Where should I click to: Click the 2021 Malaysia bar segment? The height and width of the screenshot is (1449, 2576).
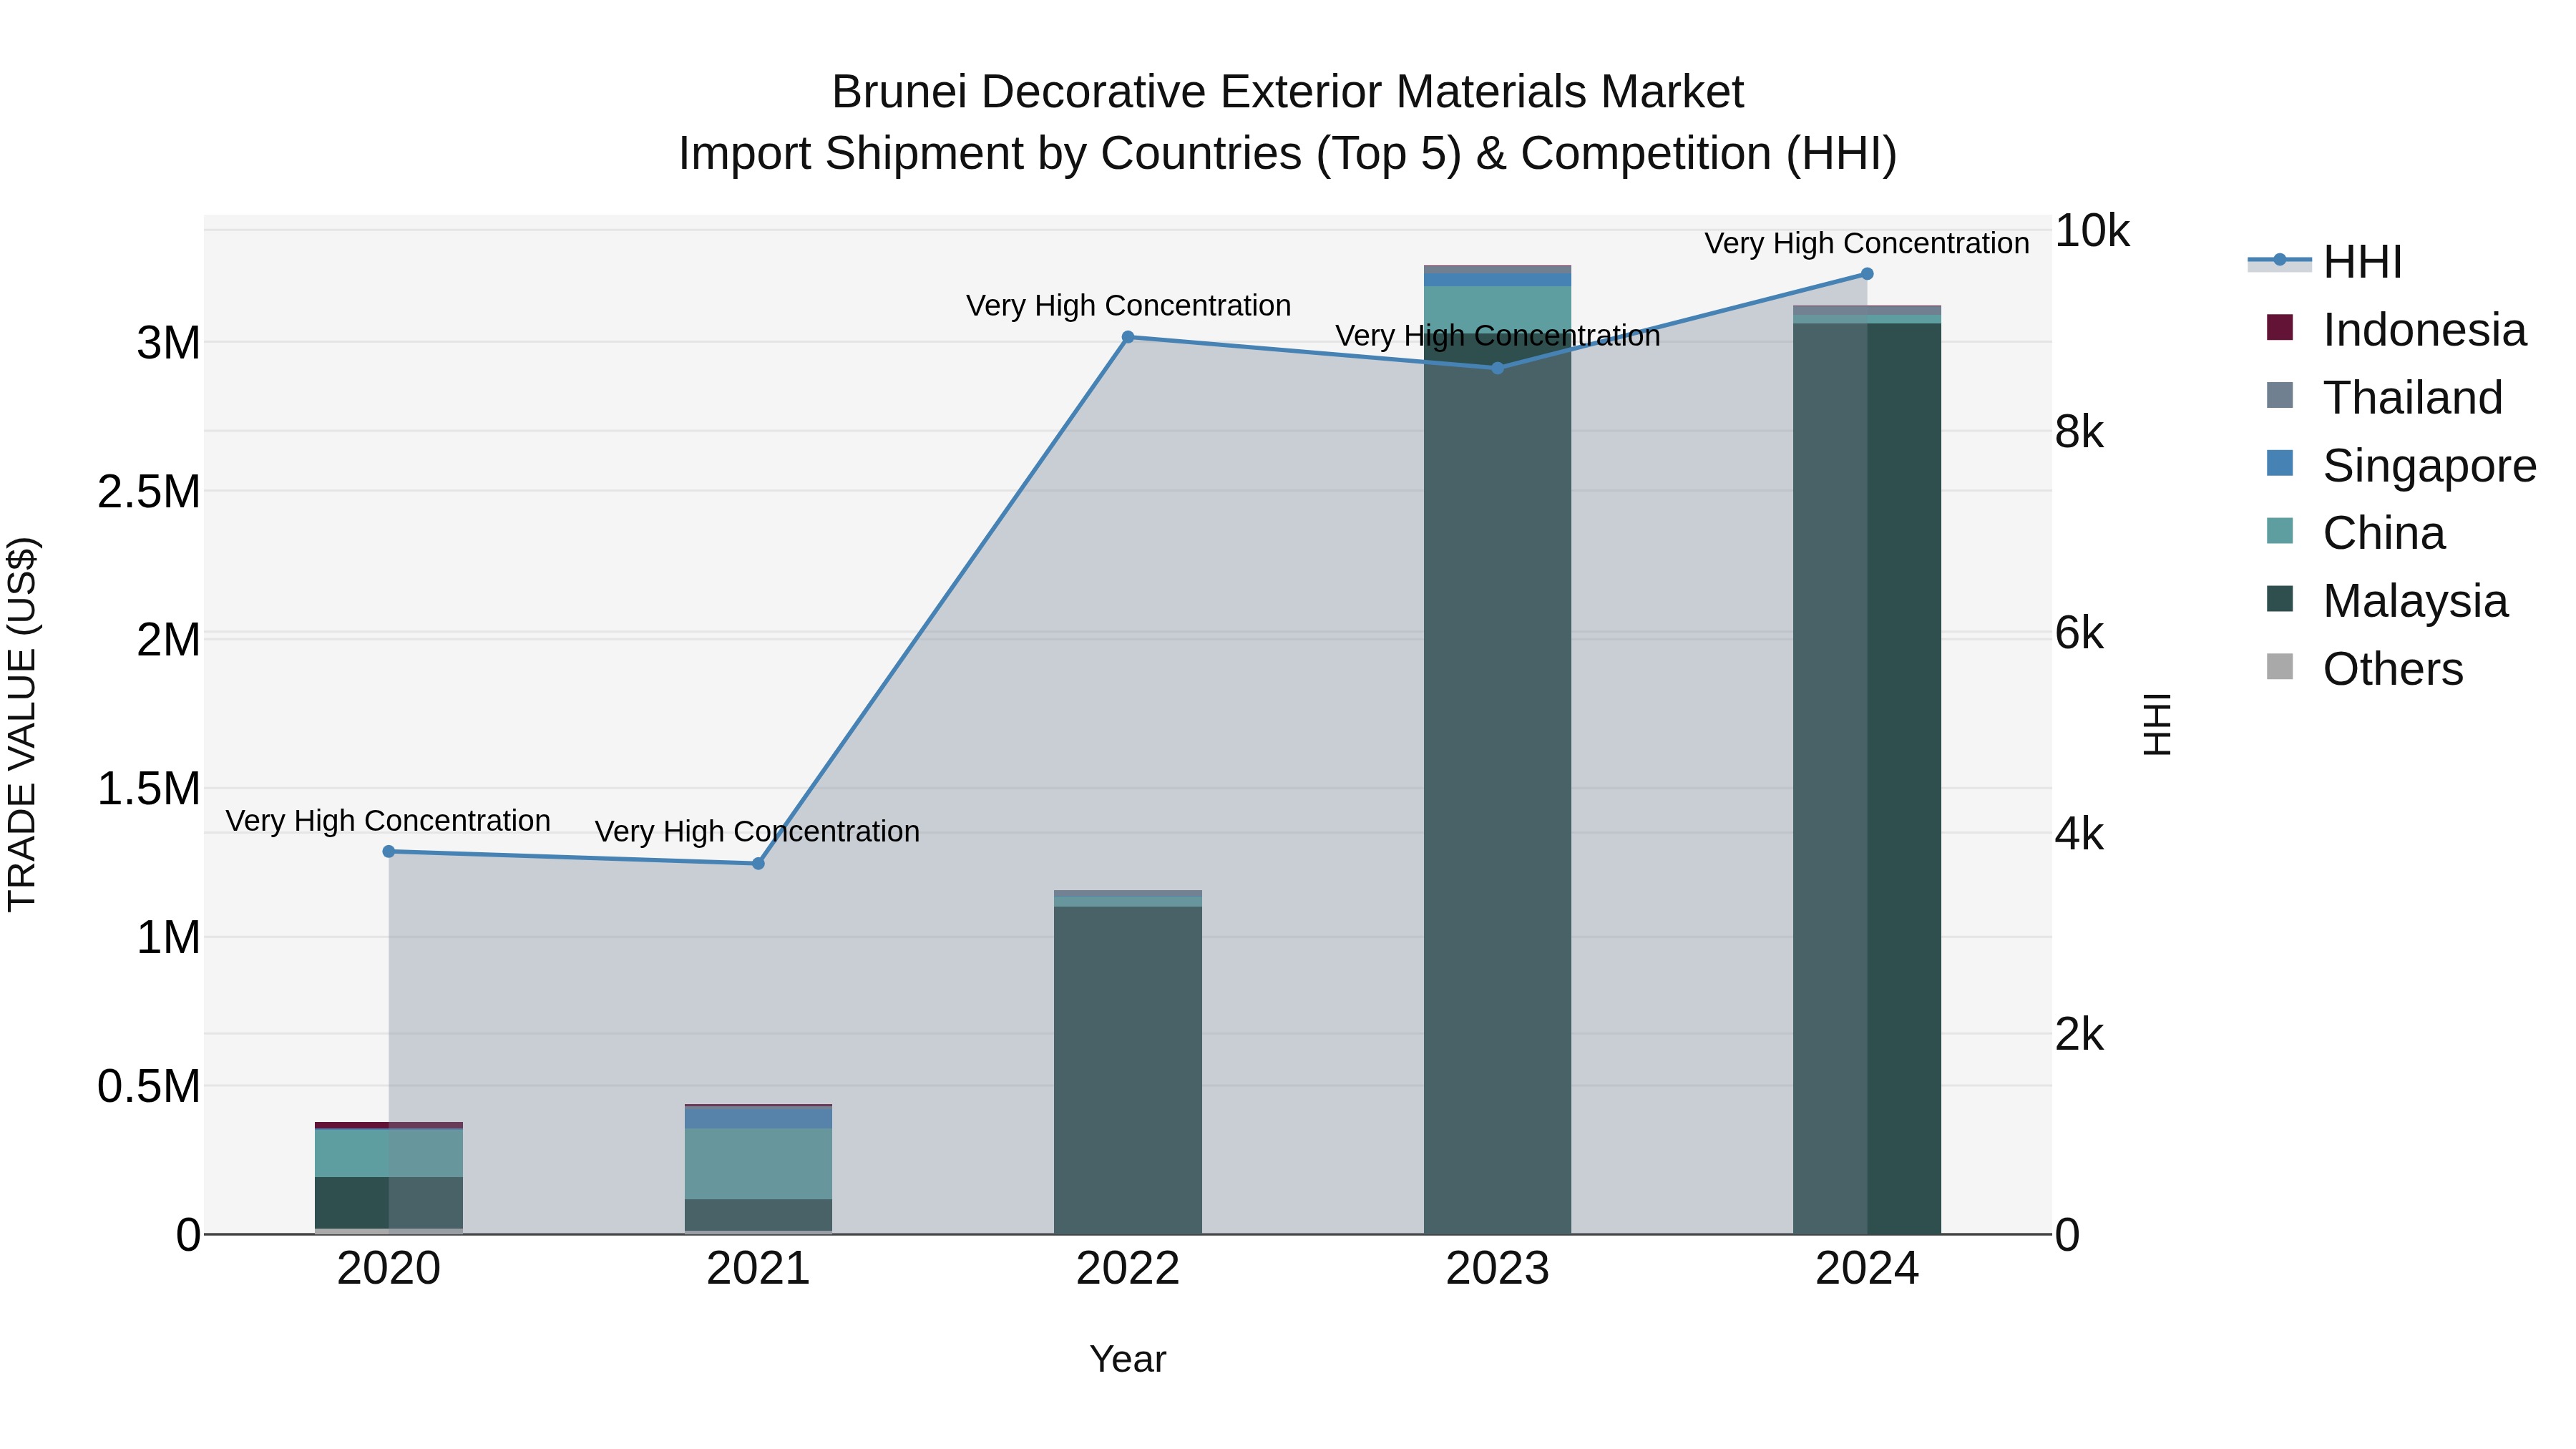click(x=758, y=1215)
